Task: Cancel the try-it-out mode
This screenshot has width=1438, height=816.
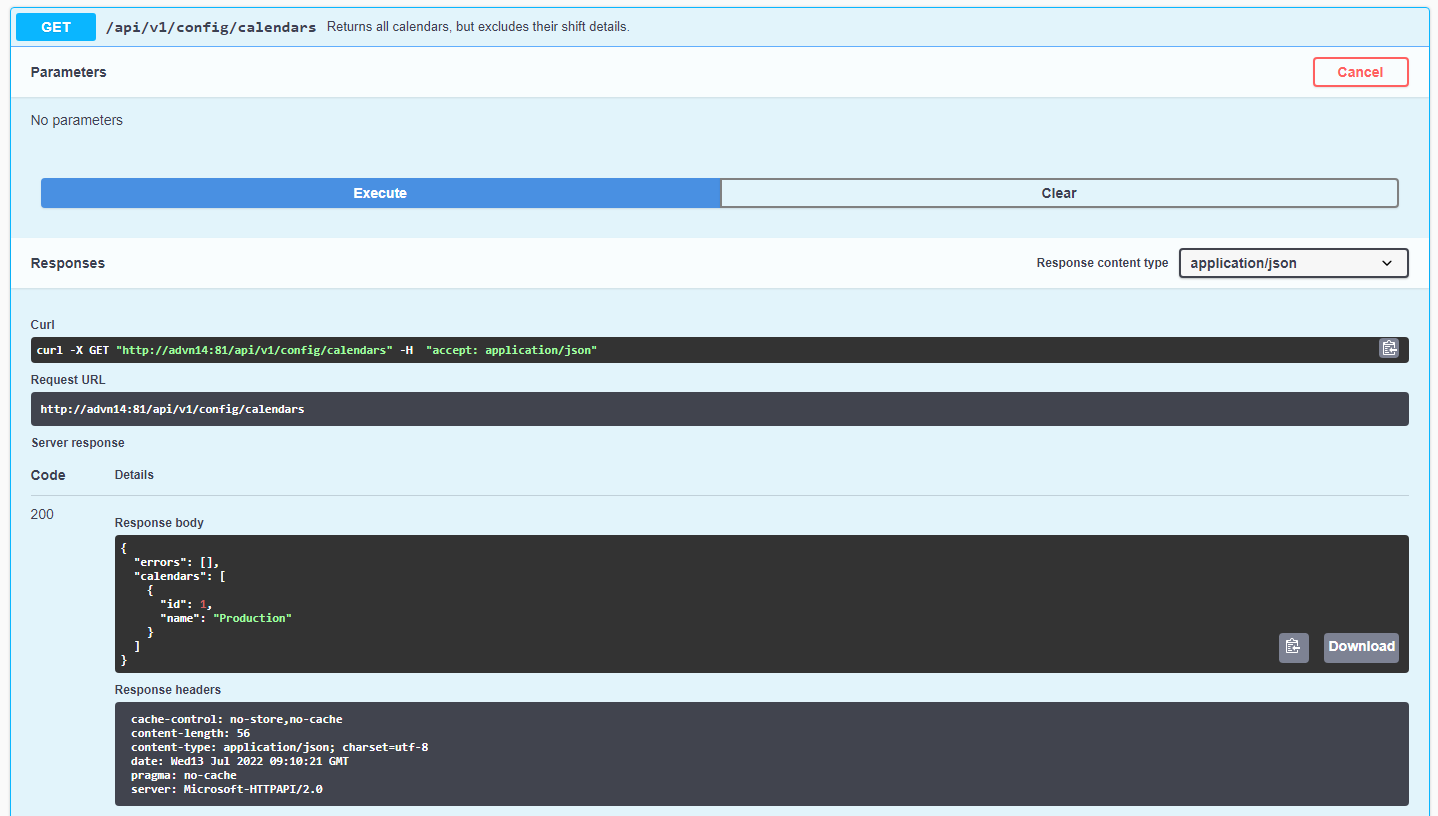Action: point(1360,71)
